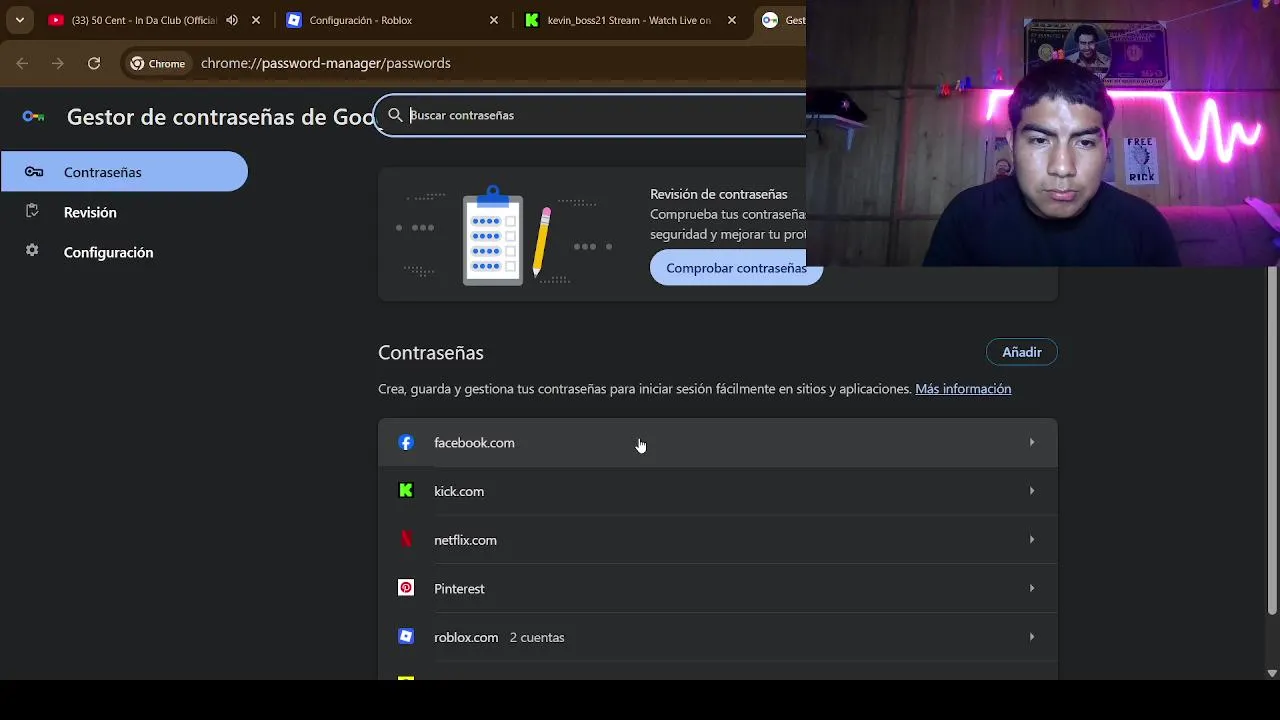Click the Roblox icon in the password list
Screen dimensions: 1280x720
(406, 636)
